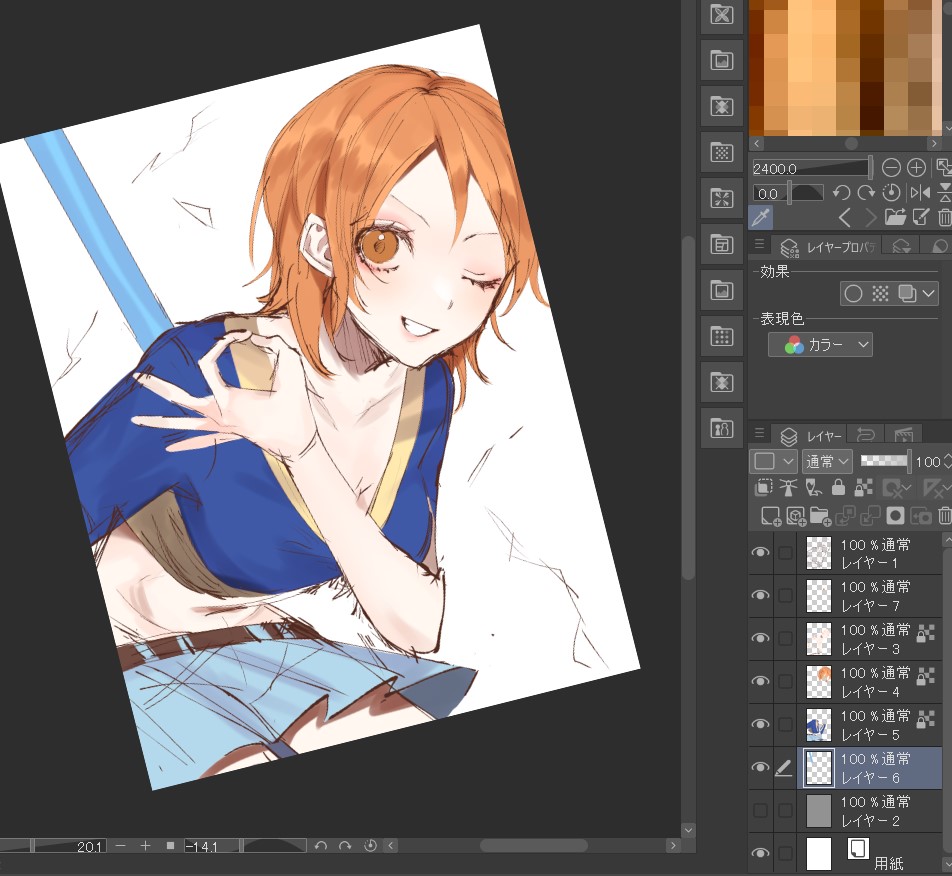Enable tone effect in layer properties

(x=880, y=294)
